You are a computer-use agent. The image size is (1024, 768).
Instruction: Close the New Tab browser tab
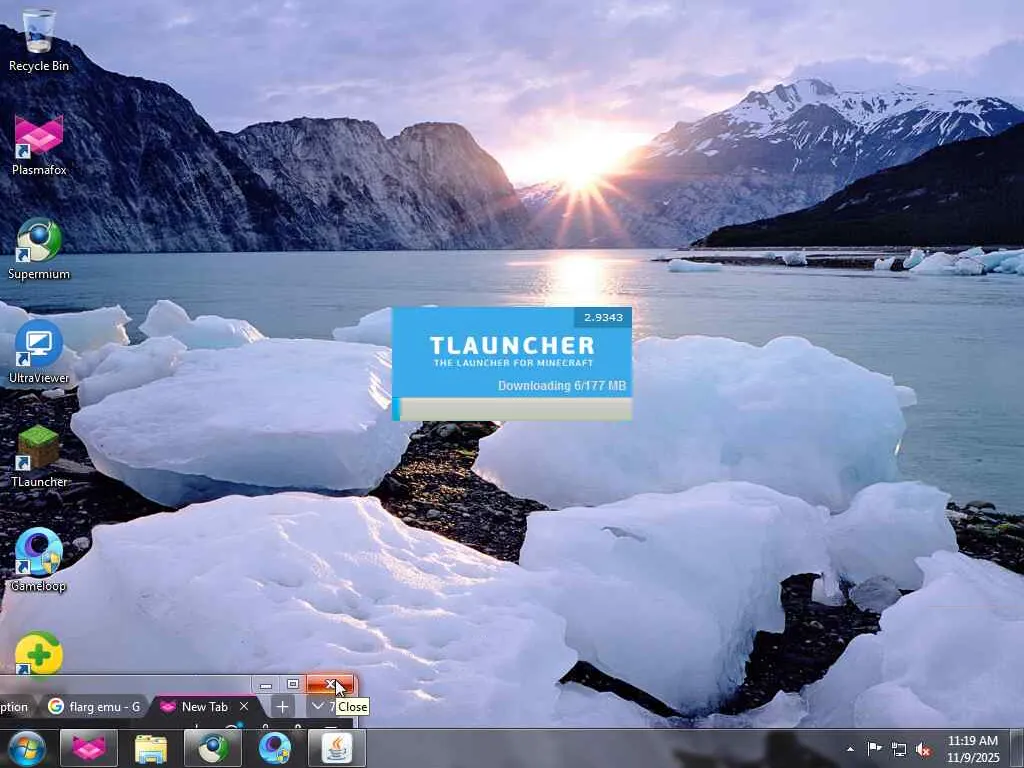(x=244, y=707)
